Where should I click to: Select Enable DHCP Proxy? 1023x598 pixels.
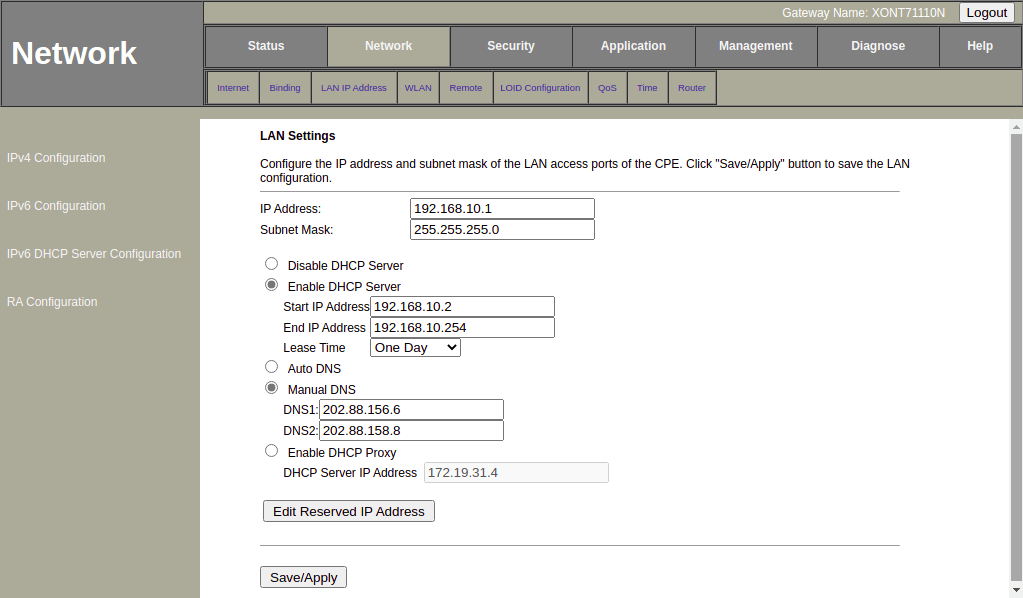[x=271, y=450]
